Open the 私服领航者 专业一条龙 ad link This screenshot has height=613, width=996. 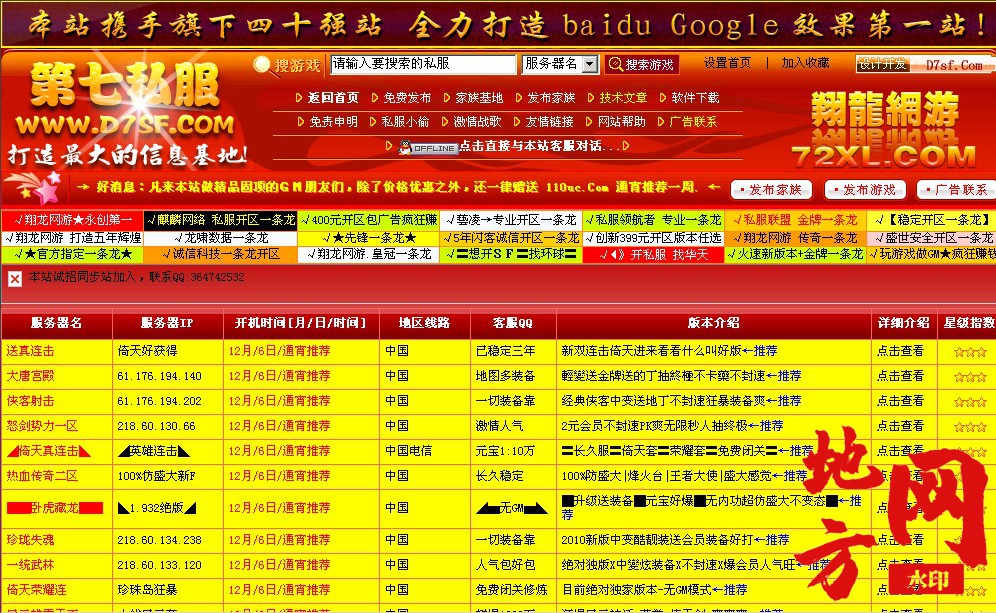tap(654, 220)
